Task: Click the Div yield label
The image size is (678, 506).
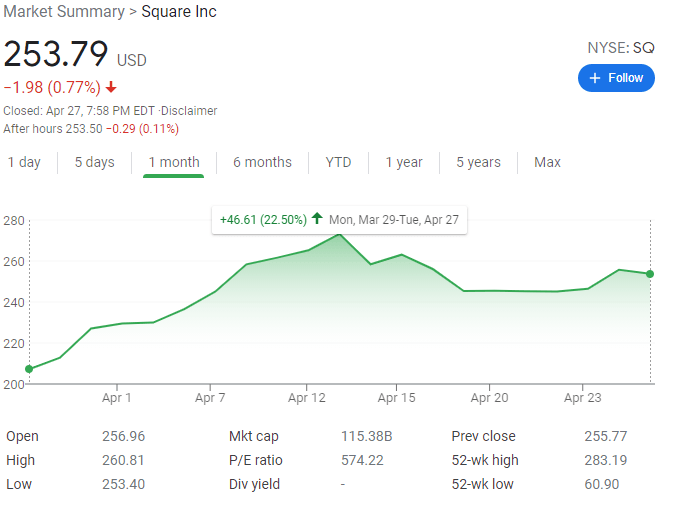Action: [254, 484]
